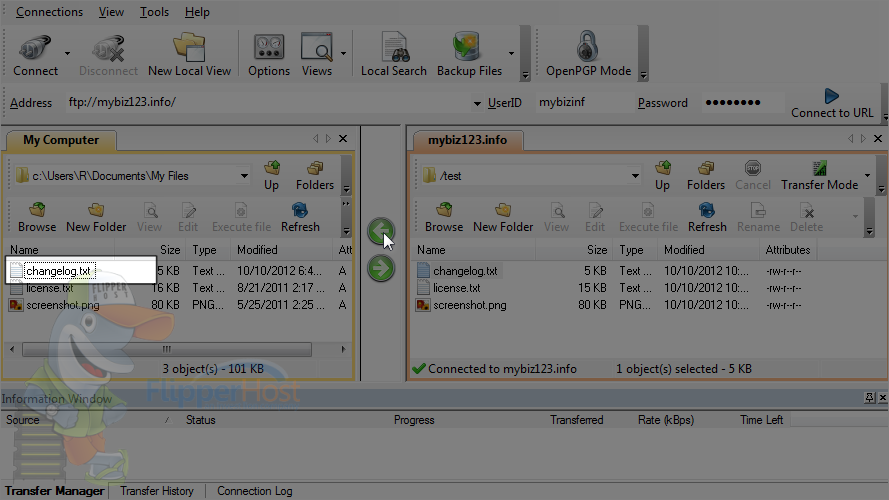Click Edit in My Computer pane
The image size is (889, 500).
(x=188, y=218)
